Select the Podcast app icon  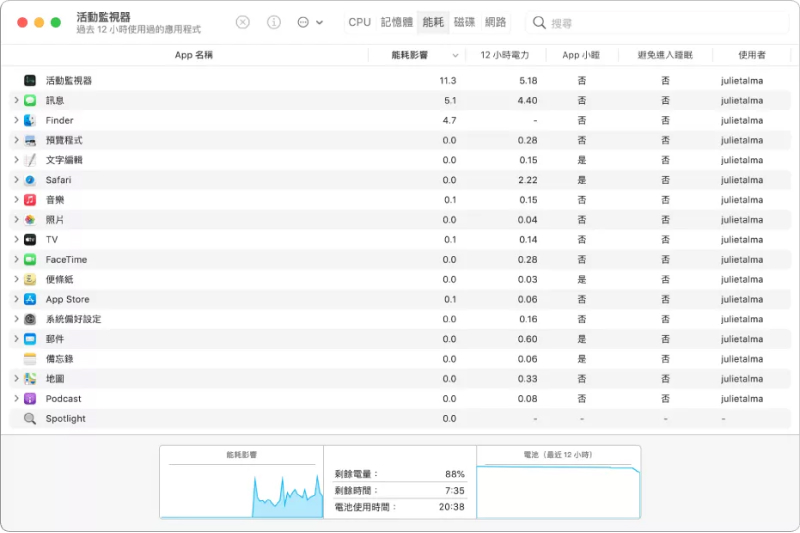tap(30, 399)
